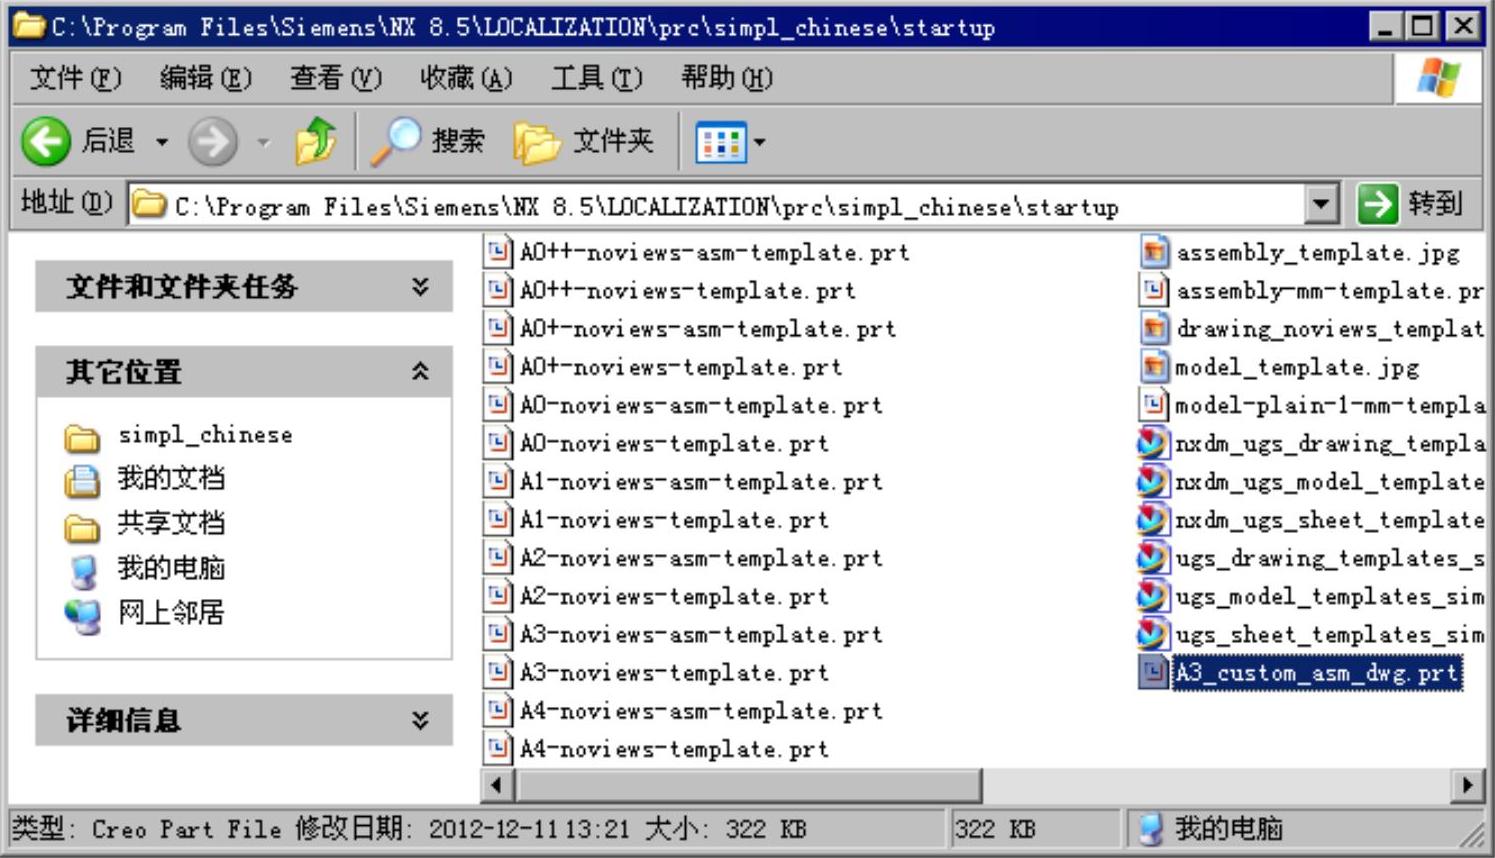The width and height of the screenshot is (1495, 858).
Task: Expand the address bar dropdown
Action: [1321, 205]
